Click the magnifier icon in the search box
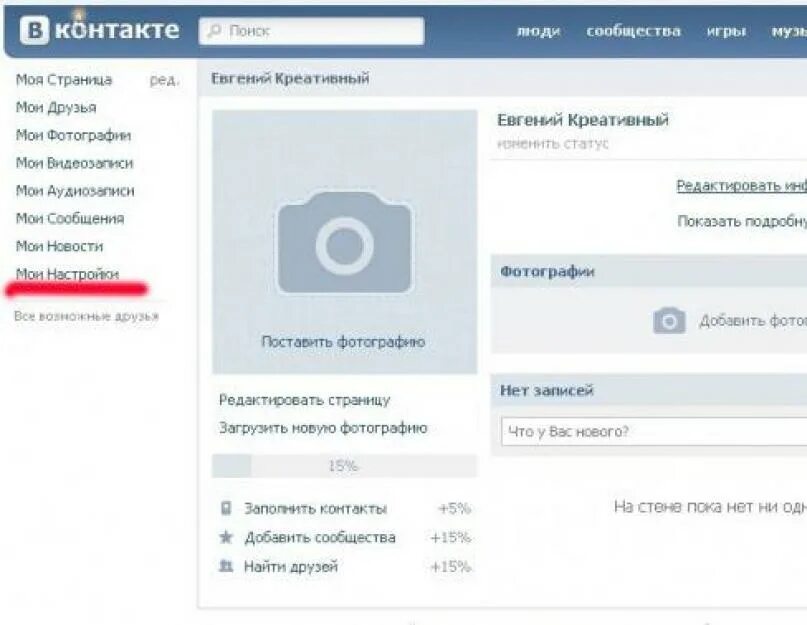Viewport: 807px width, 625px height. [x=214, y=31]
